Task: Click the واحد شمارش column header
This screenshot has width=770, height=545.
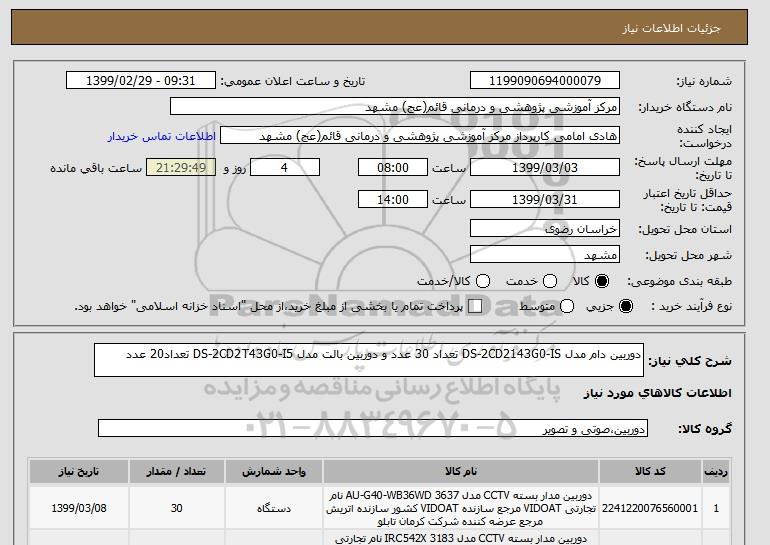Action: pyautogui.click(x=274, y=471)
